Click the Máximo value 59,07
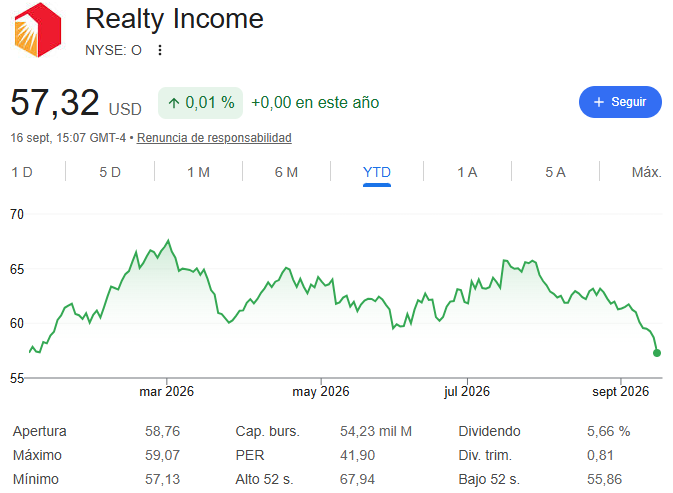Image resolution: width=673 pixels, height=493 pixels. [x=162, y=455]
